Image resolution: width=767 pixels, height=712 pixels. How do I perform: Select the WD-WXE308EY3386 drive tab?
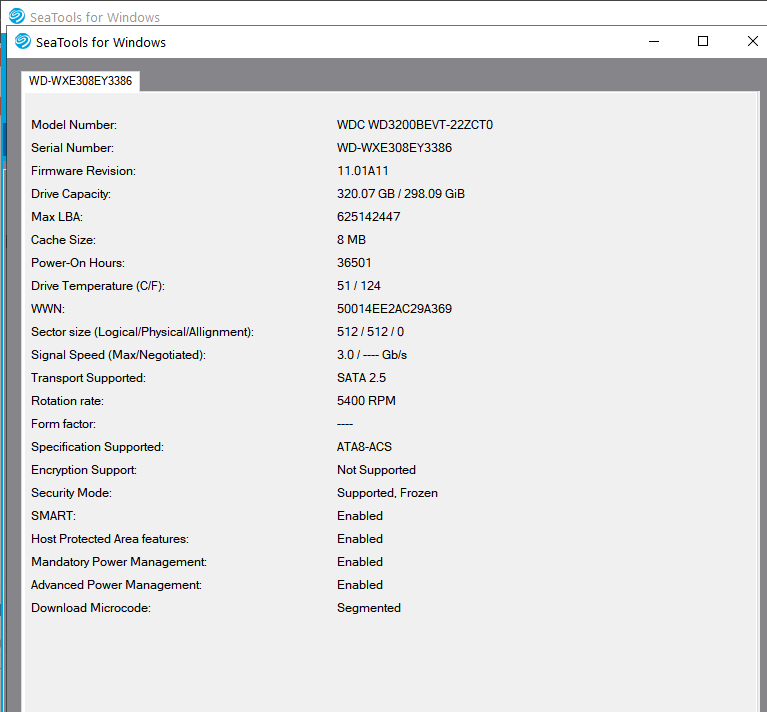pos(80,81)
